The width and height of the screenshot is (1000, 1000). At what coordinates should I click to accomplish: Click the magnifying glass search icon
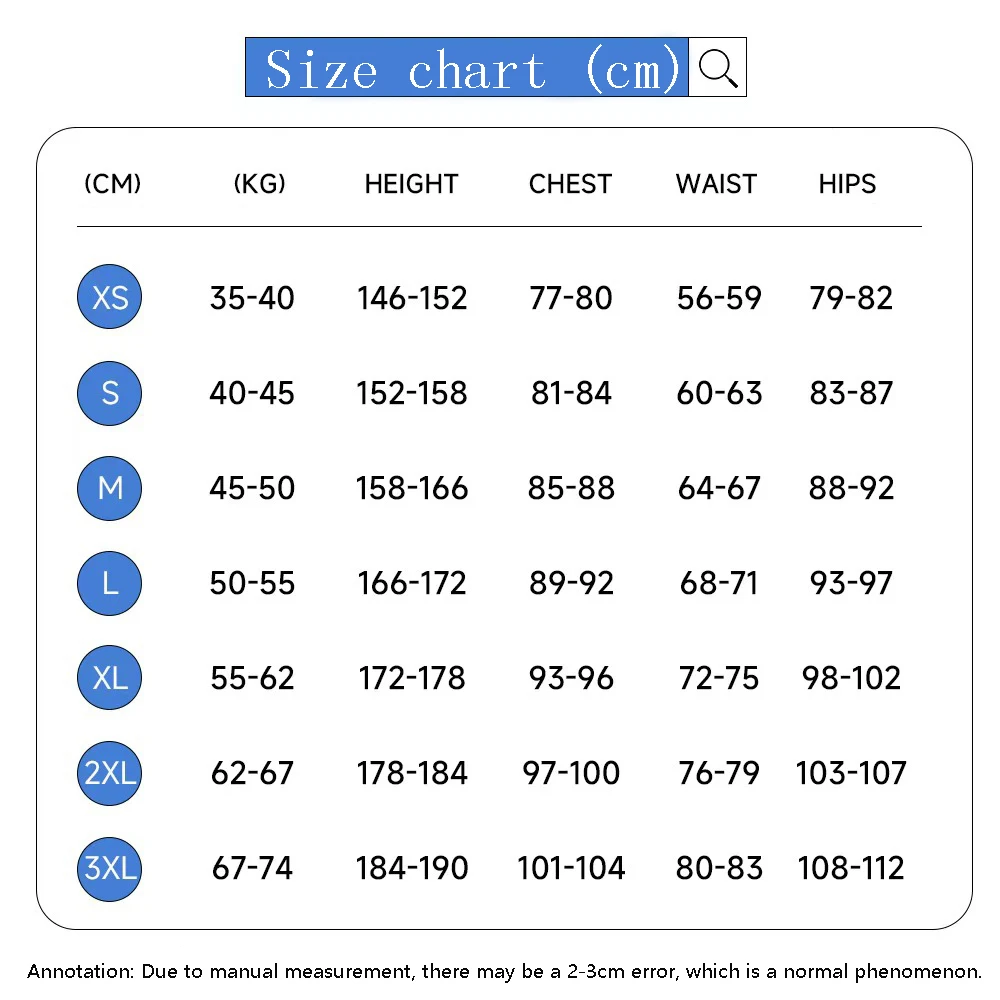[717, 67]
